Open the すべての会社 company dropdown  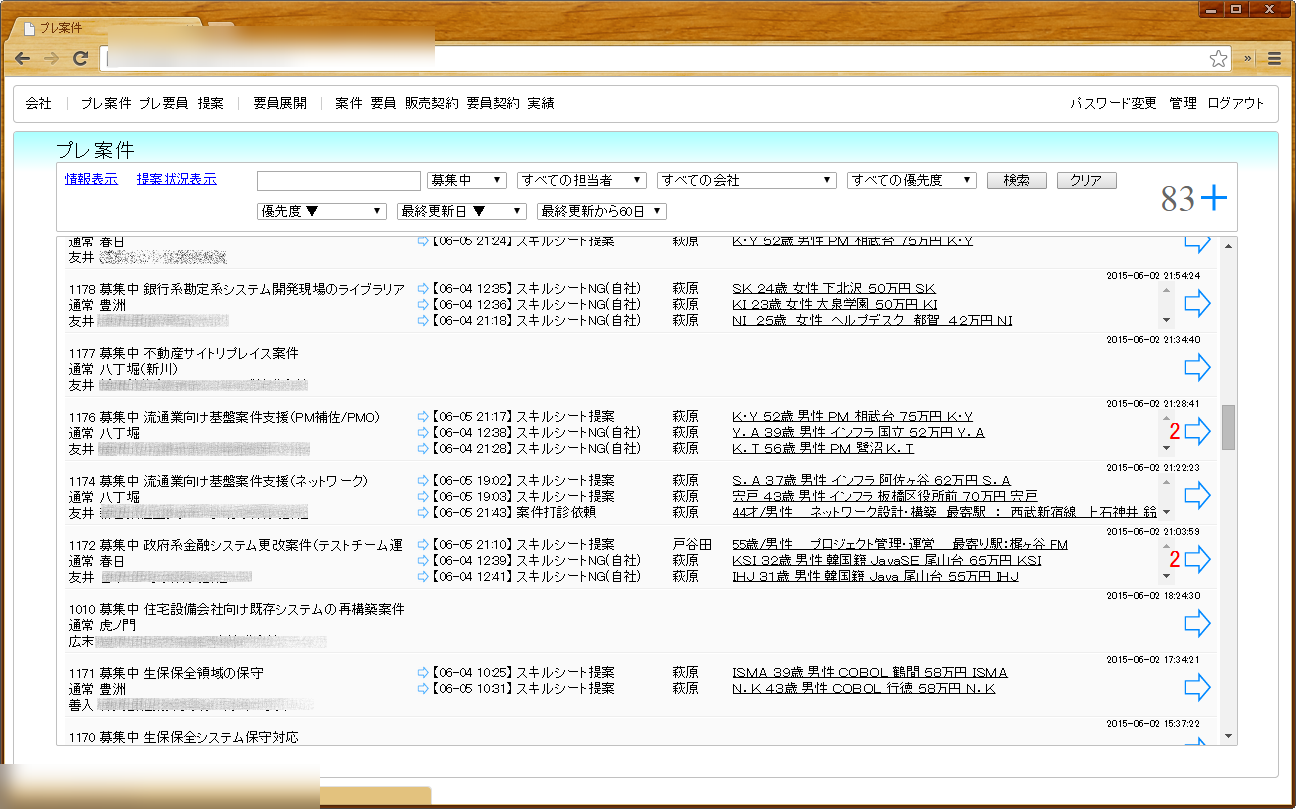[x=745, y=180]
